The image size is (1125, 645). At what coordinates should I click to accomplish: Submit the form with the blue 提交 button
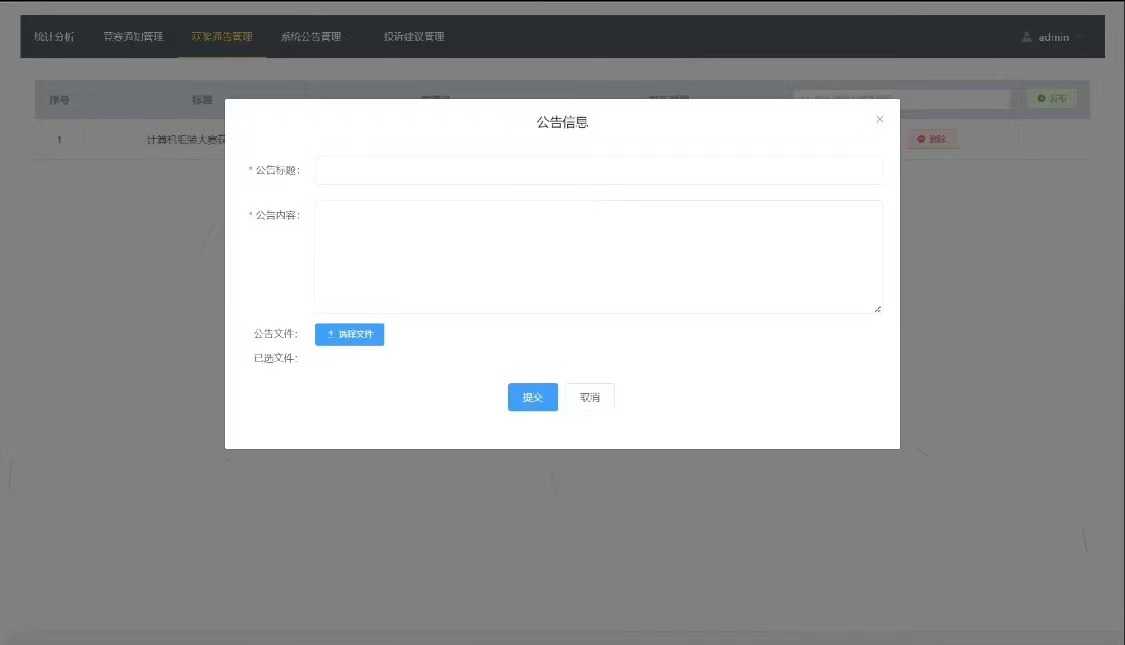point(533,397)
